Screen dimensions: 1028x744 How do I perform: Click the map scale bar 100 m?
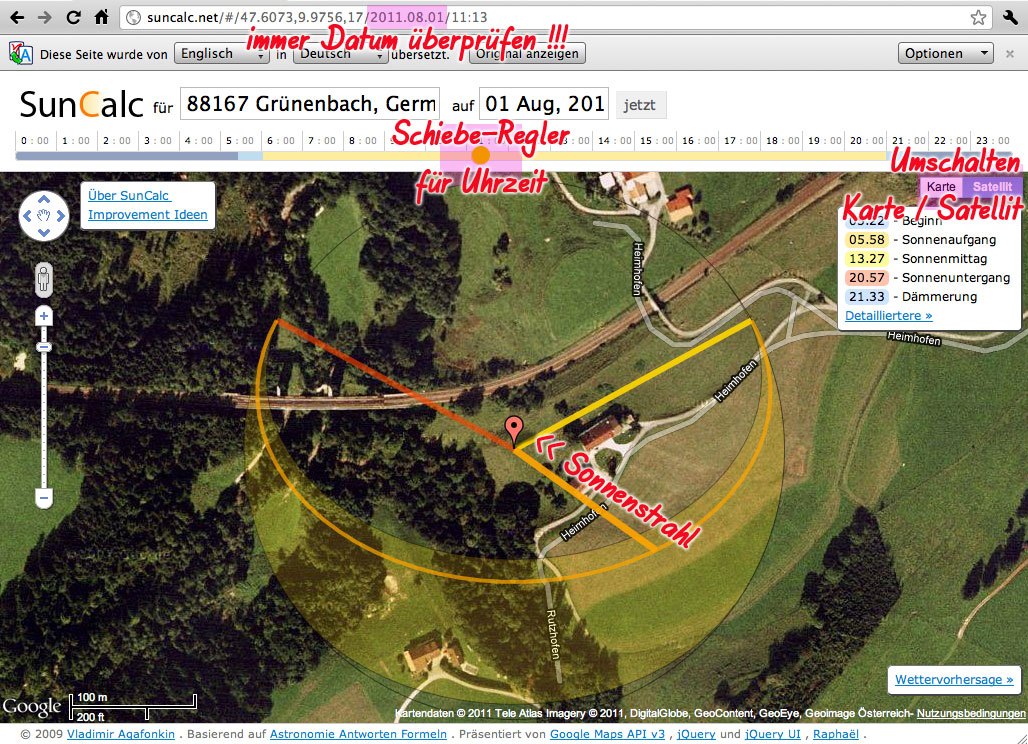tap(133, 701)
